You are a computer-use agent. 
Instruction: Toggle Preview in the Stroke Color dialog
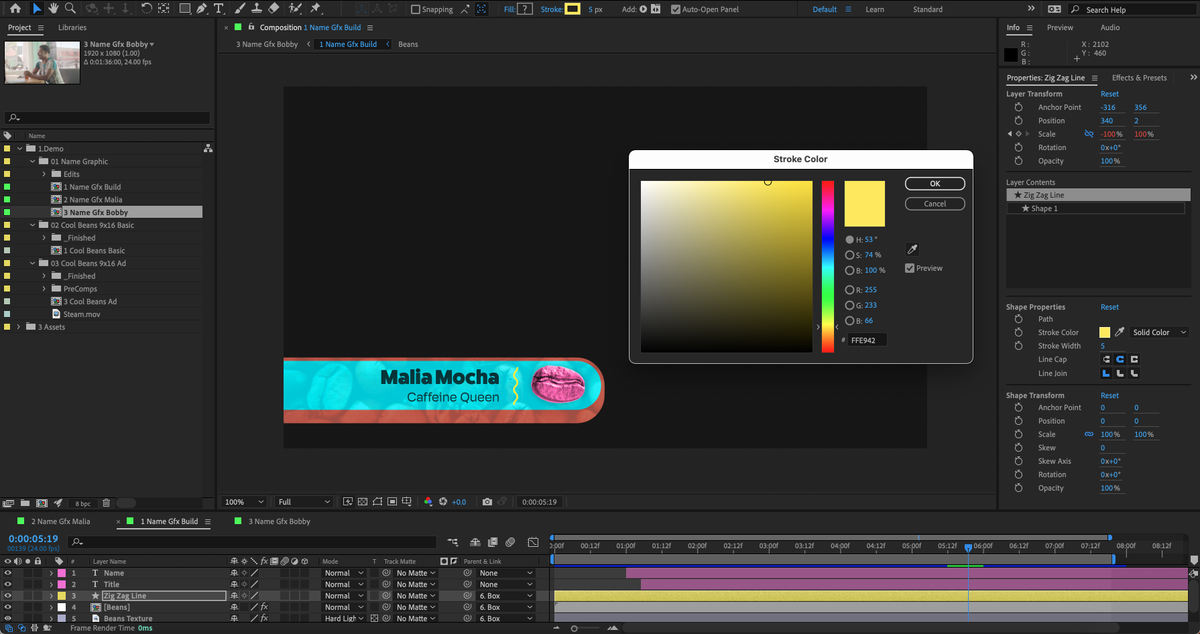click(912, 268)
